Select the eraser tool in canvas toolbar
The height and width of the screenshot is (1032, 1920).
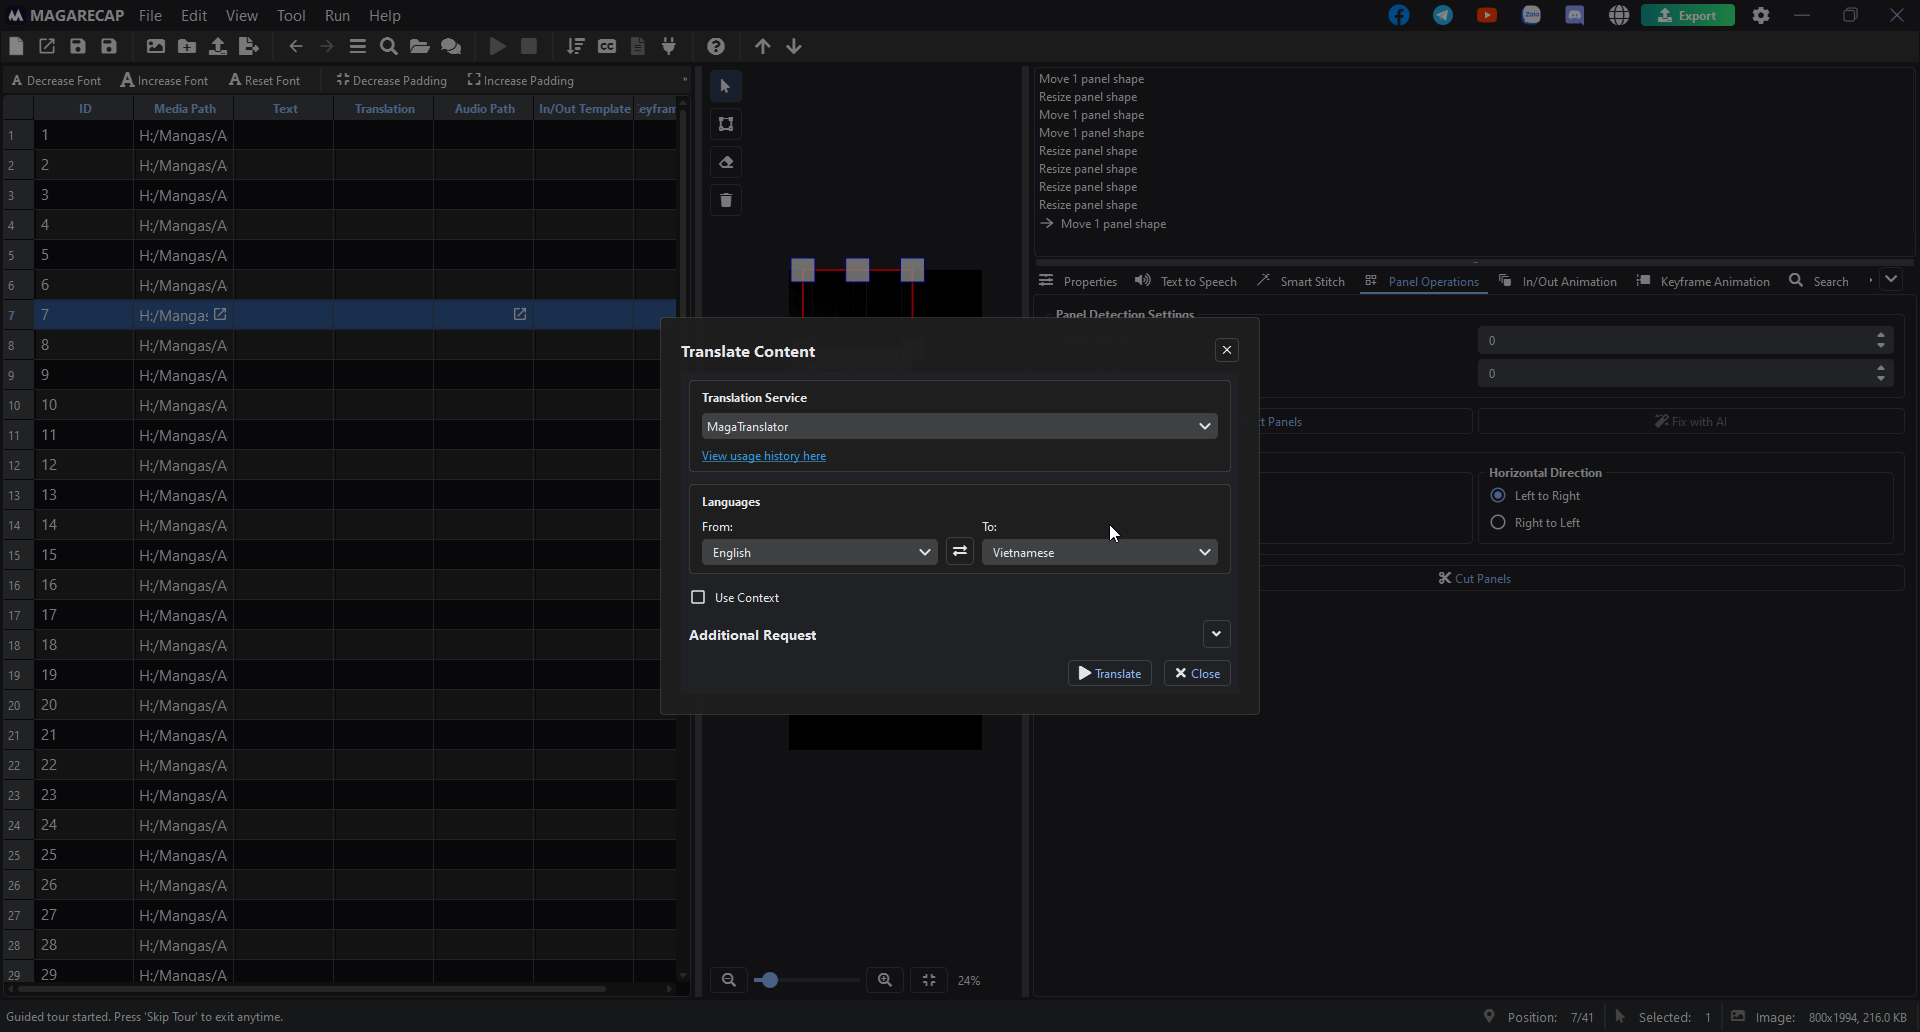(x=726, y=162)
